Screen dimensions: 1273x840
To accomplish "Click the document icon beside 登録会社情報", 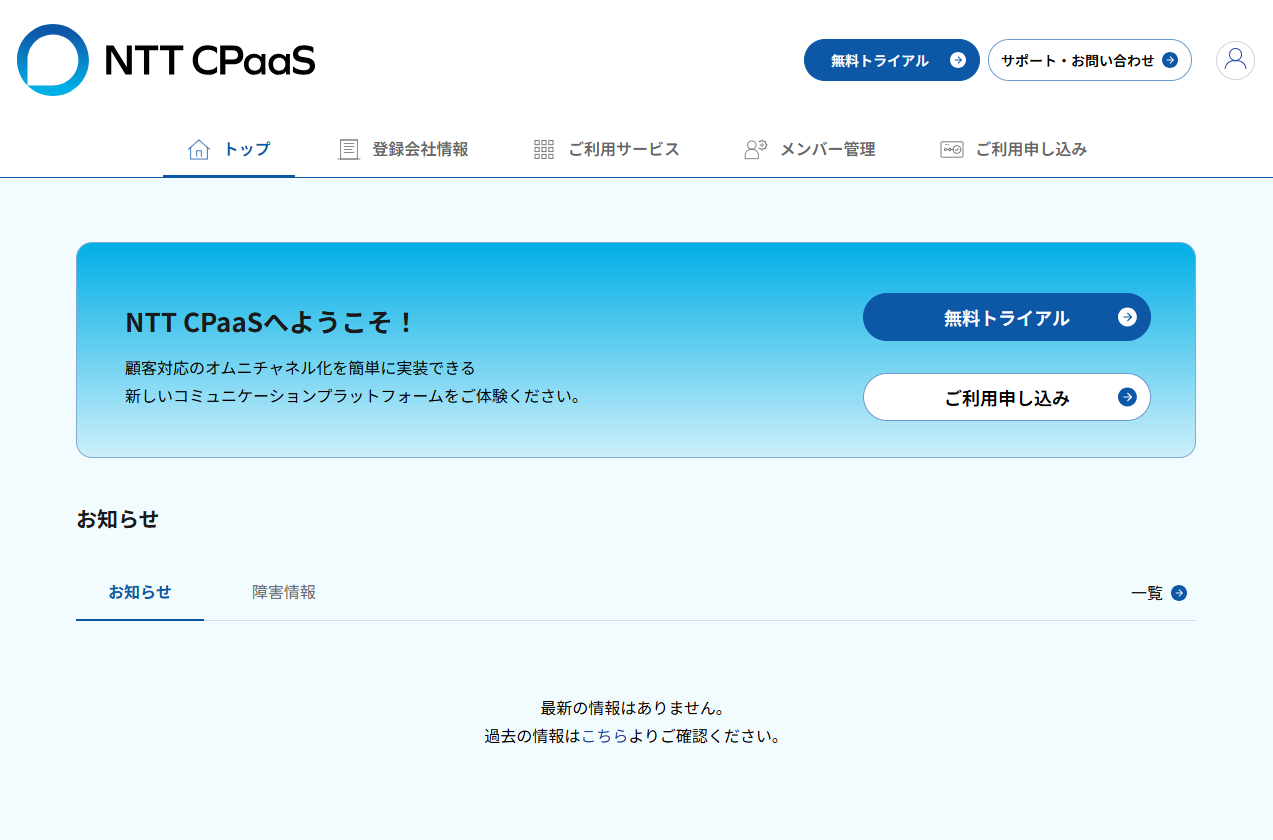I will 349,149.
